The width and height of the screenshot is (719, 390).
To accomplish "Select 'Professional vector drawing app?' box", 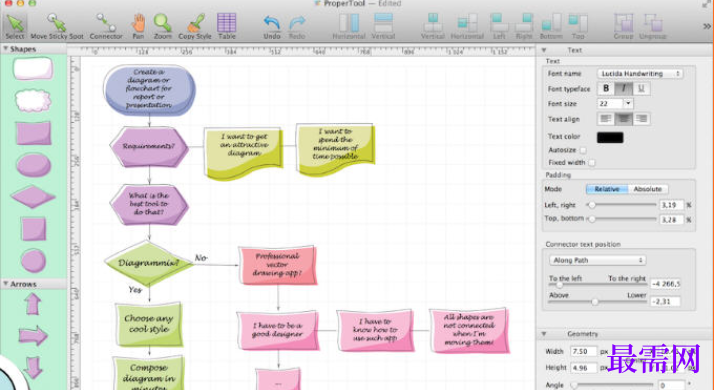I will (277, 264).
